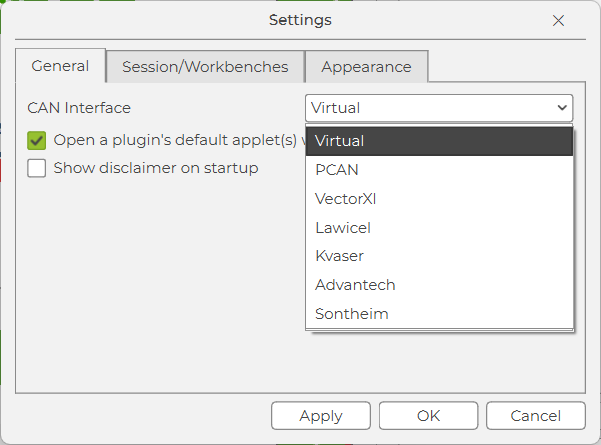Pick VectorXI as the CAN interface
The image size is (601, 445).
(x=439, y=199)
